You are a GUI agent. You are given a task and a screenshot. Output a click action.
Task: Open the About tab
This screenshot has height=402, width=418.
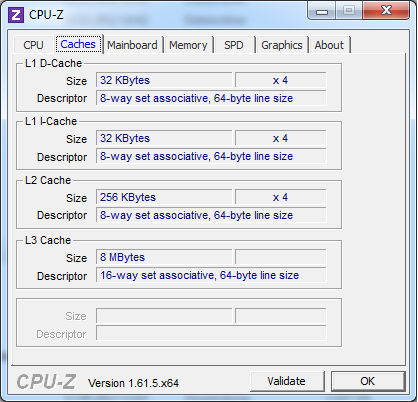pos(329,45)
